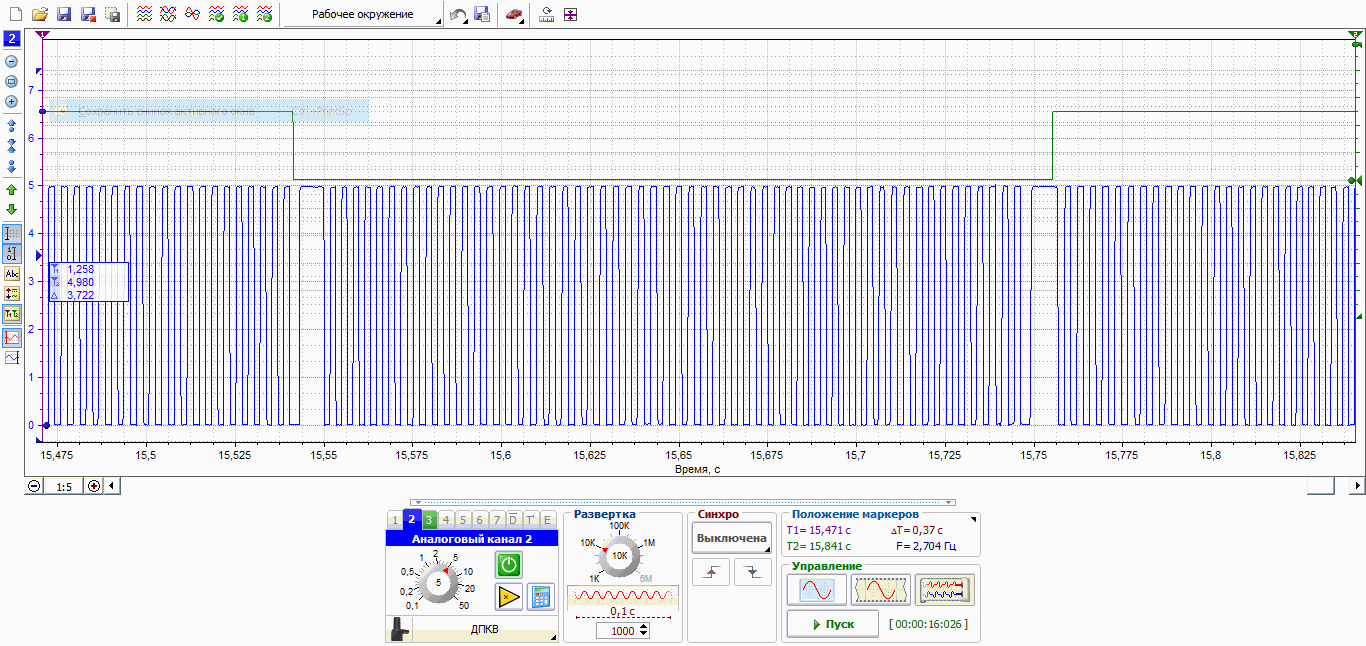This screenshot has width=1366, height=646.
Task: Select rising edge trigger icon
Action: click(x=710, y=573)
